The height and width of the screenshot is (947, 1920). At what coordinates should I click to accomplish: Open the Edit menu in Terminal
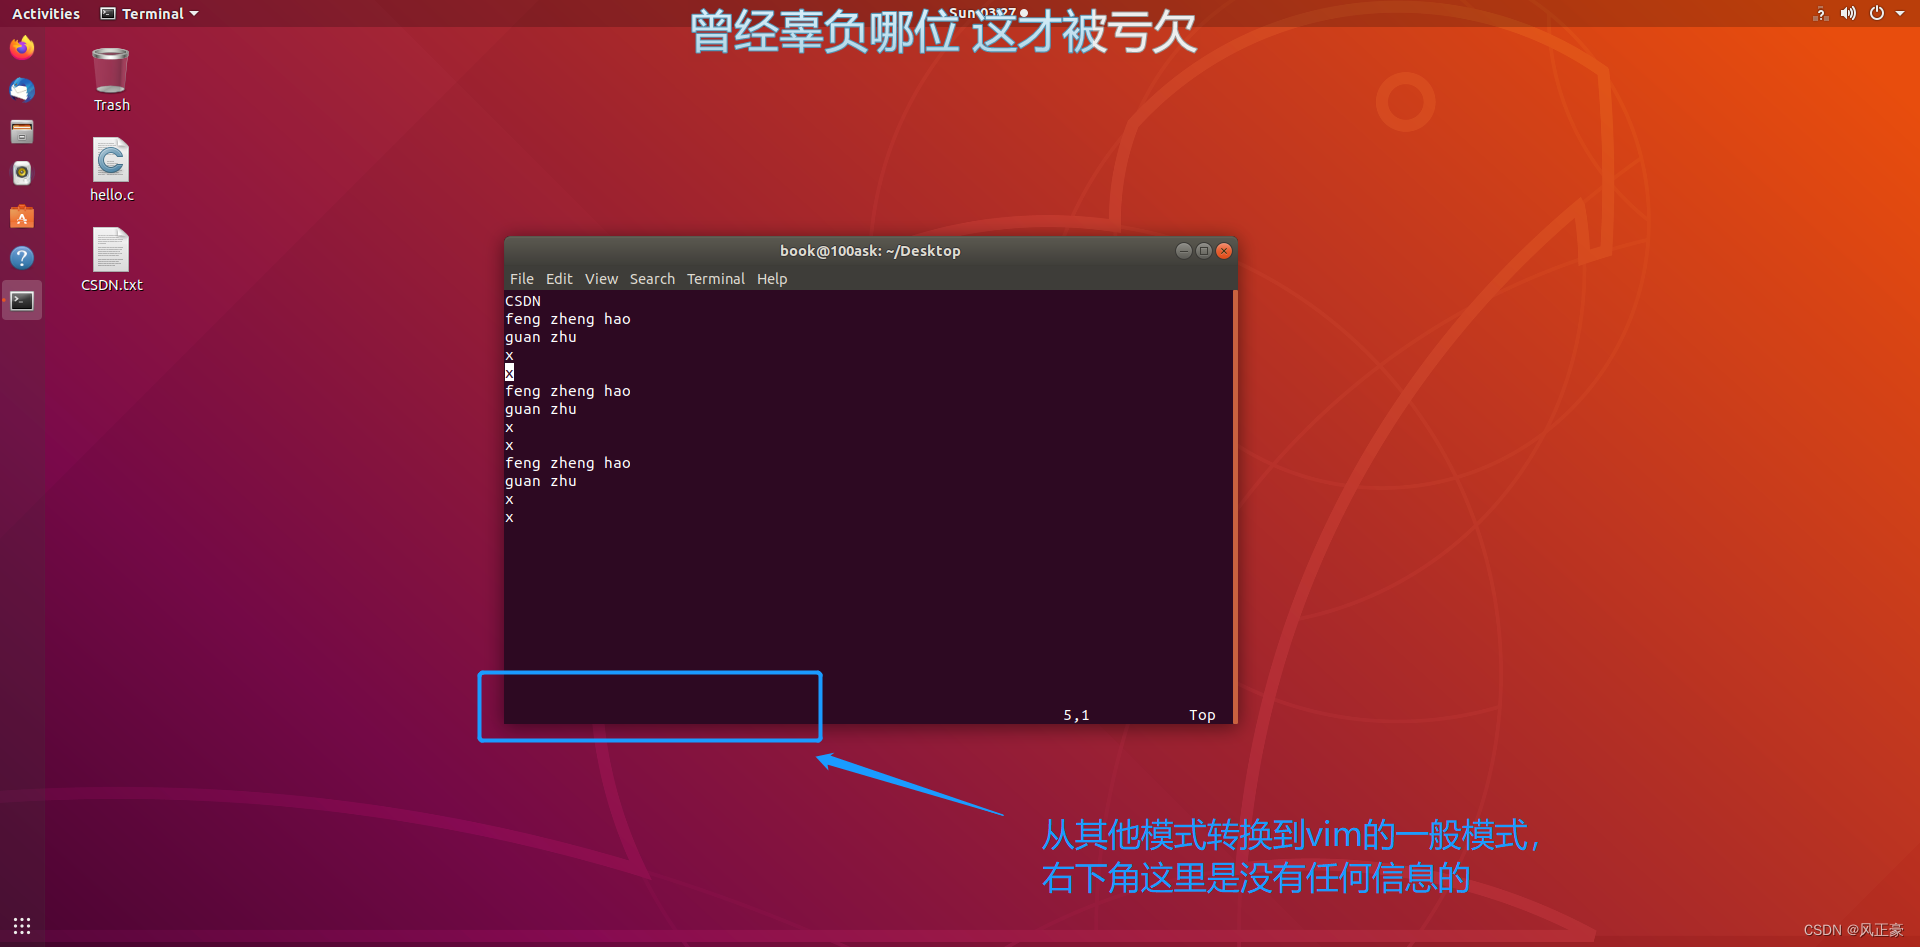[x=558, y=278]
